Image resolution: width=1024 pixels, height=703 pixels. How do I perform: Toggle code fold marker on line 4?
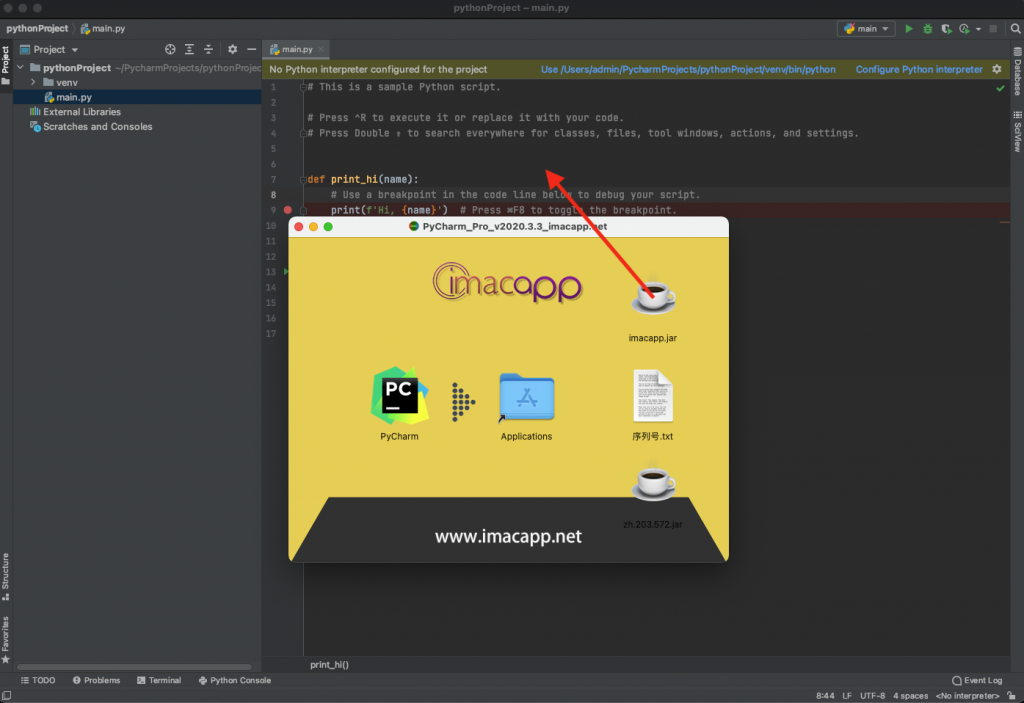[303, 133]
